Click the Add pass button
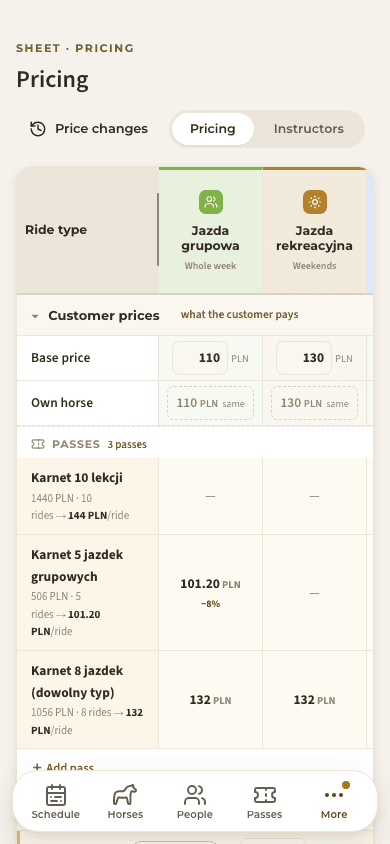The width and height of the screenshot is (390, 844). click(63, 767)
